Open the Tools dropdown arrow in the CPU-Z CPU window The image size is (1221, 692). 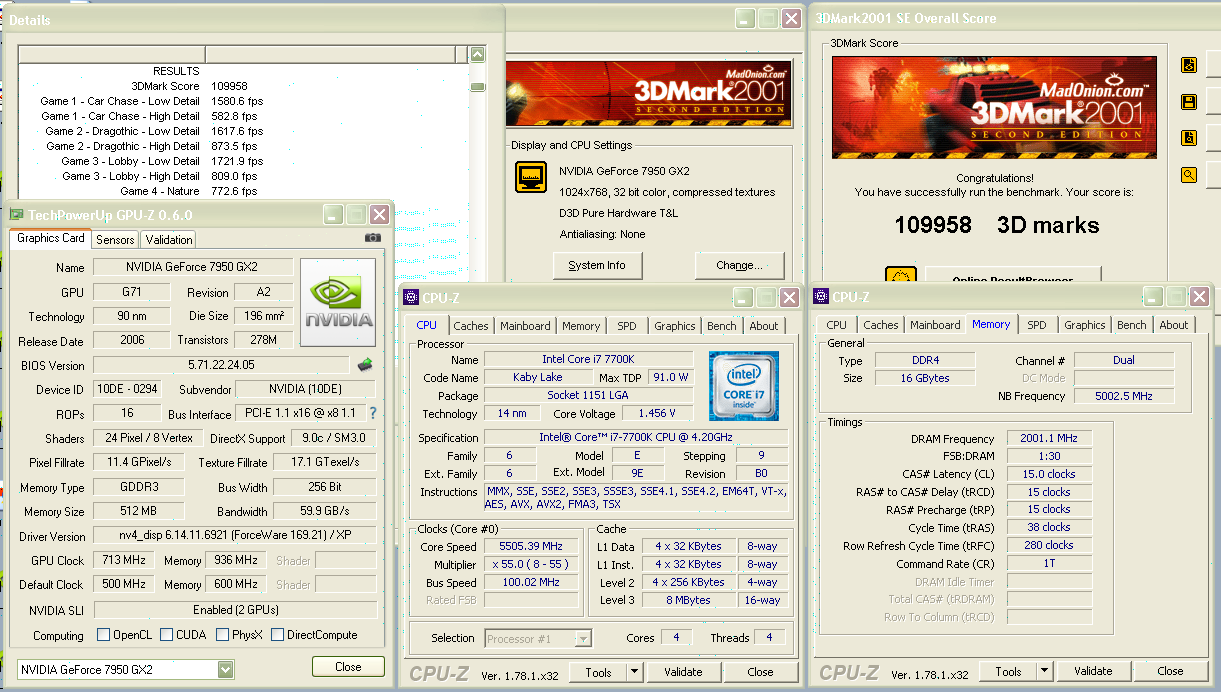[635, 672]
